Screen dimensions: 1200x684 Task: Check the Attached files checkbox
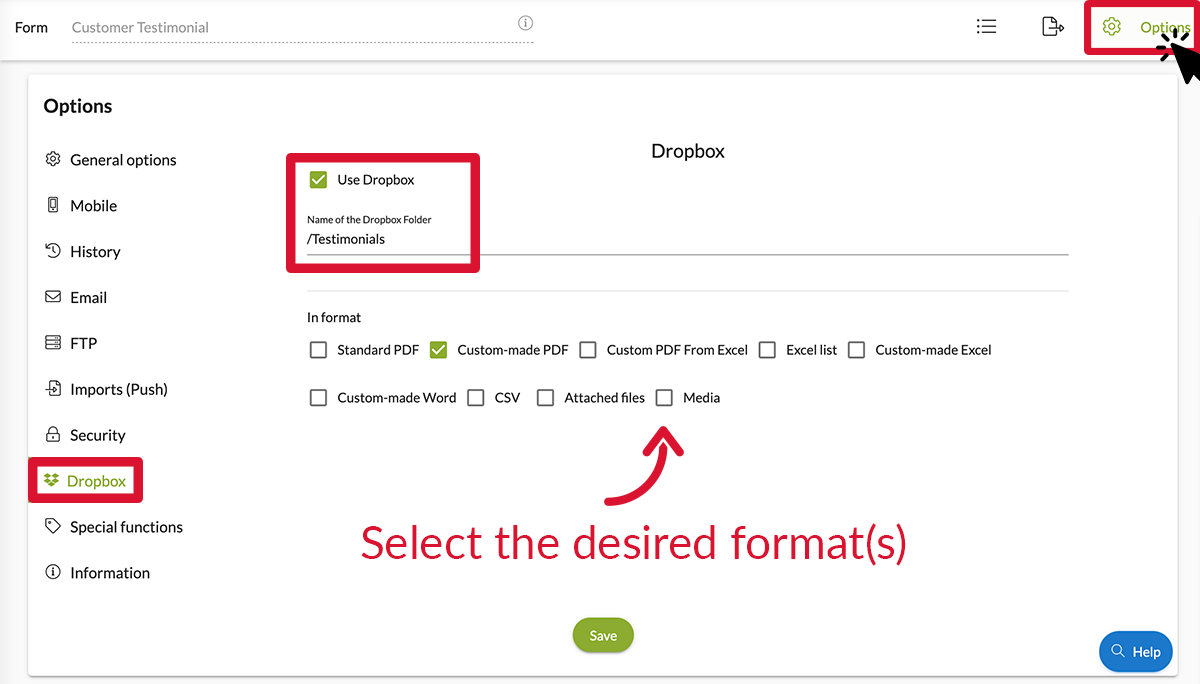545,398
